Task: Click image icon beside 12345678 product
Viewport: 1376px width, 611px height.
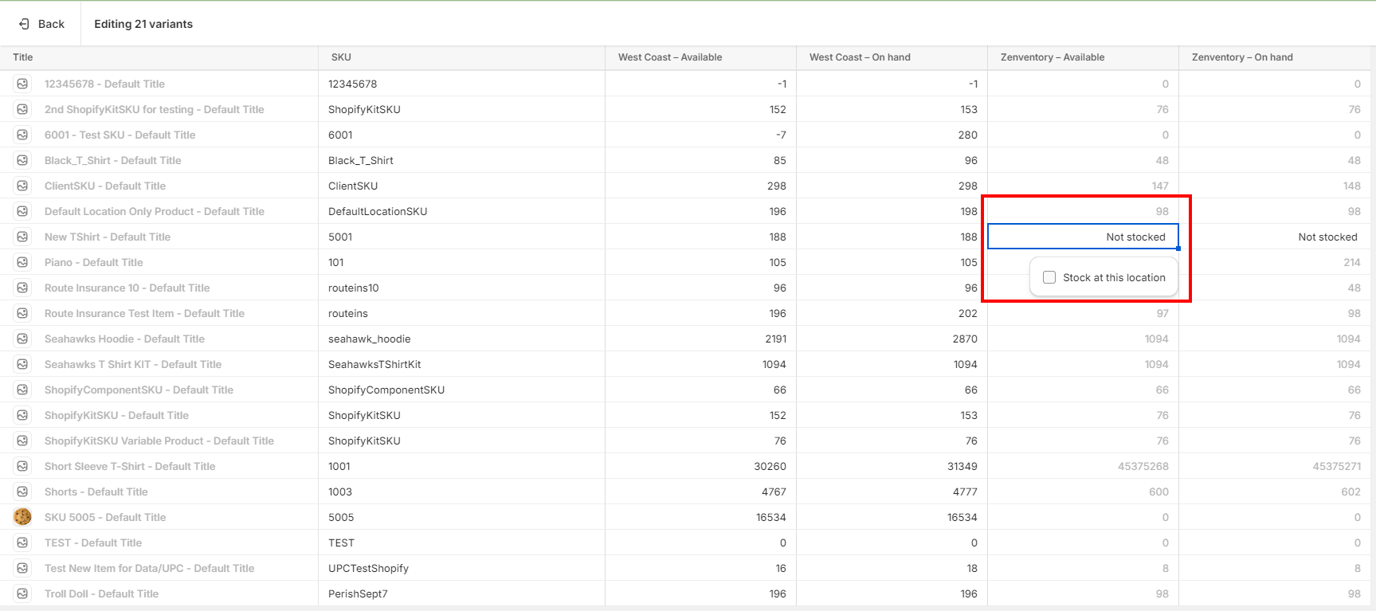Action: tap(22, 84)
